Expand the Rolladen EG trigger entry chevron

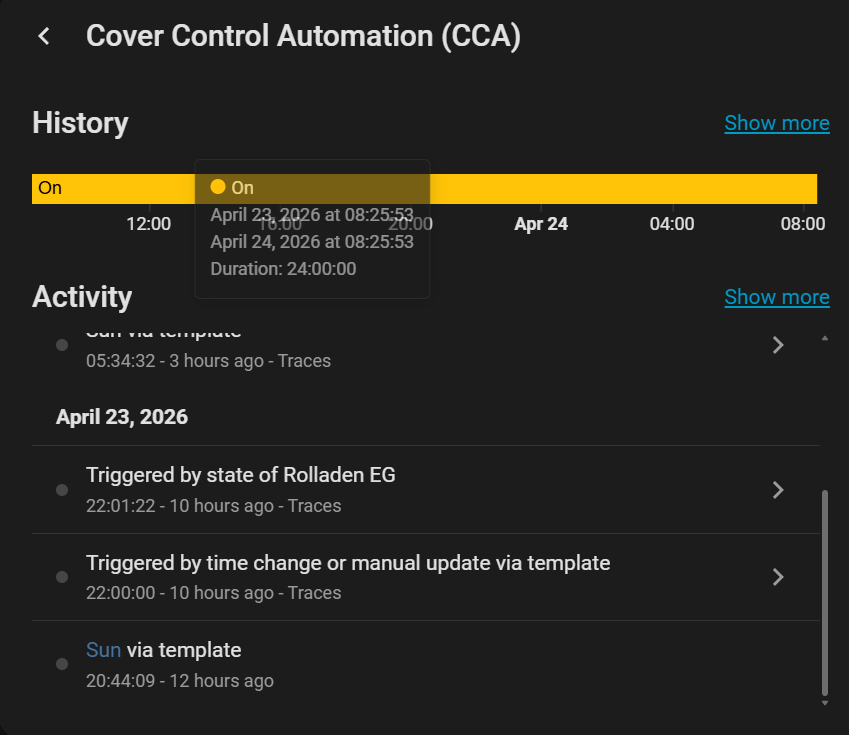click(778, 490)
